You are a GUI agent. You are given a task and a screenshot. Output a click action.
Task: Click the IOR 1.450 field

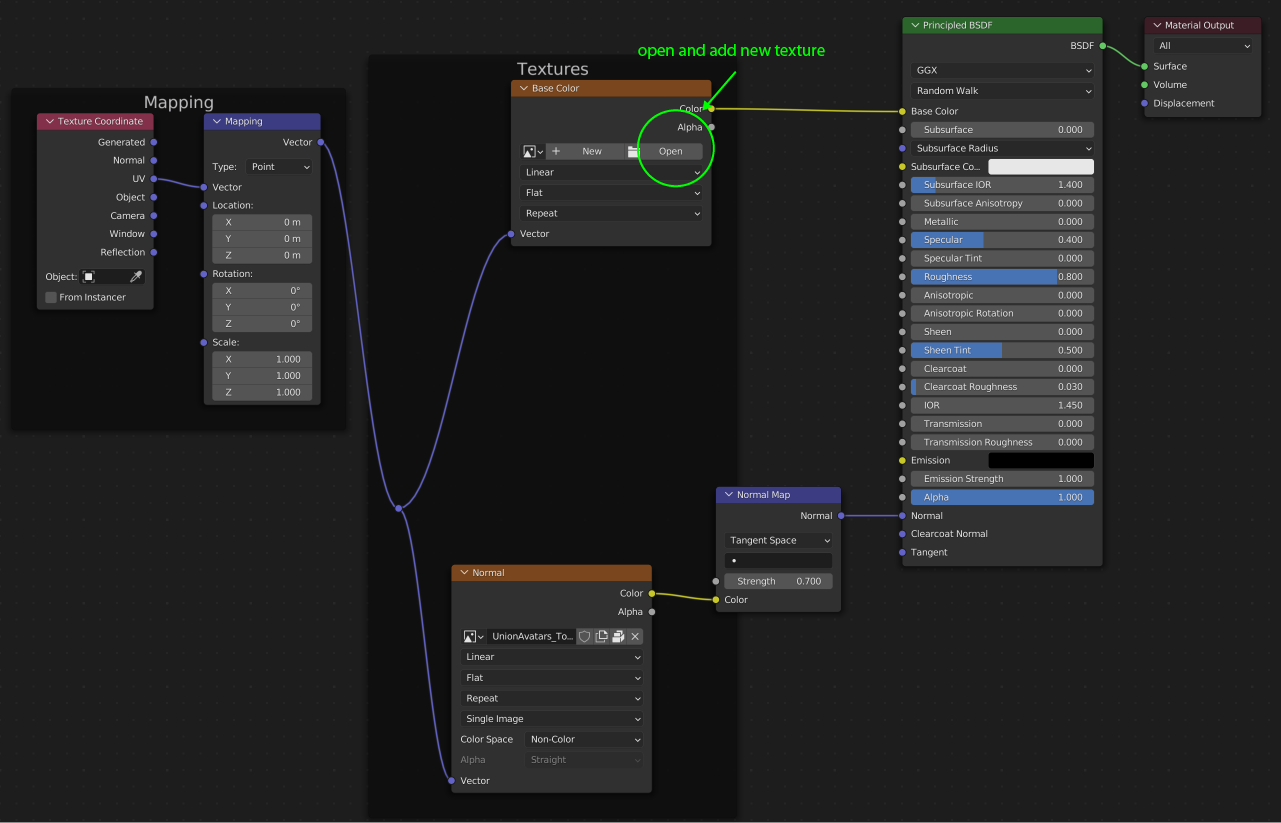1002,405
